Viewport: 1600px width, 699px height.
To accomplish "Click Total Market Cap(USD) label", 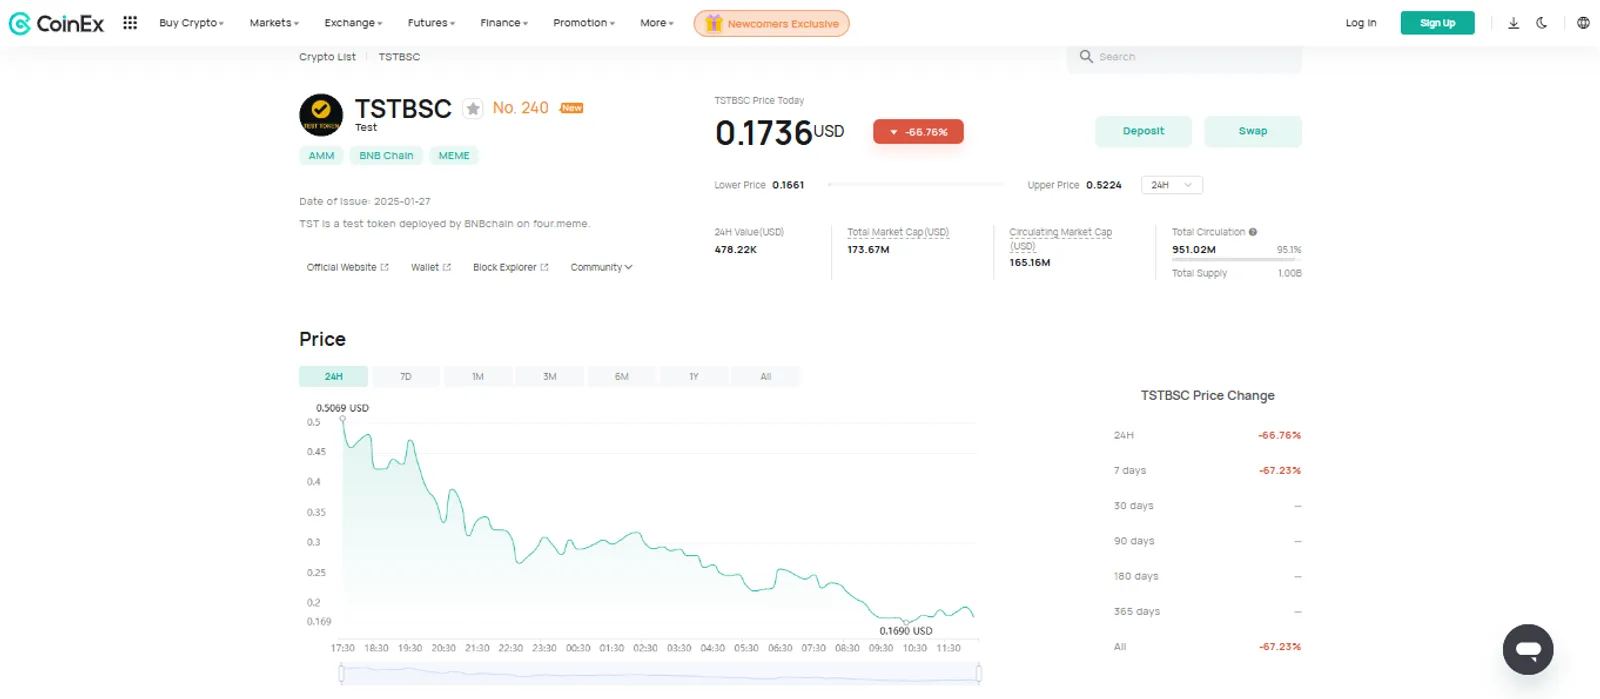I will click(898, 232).
